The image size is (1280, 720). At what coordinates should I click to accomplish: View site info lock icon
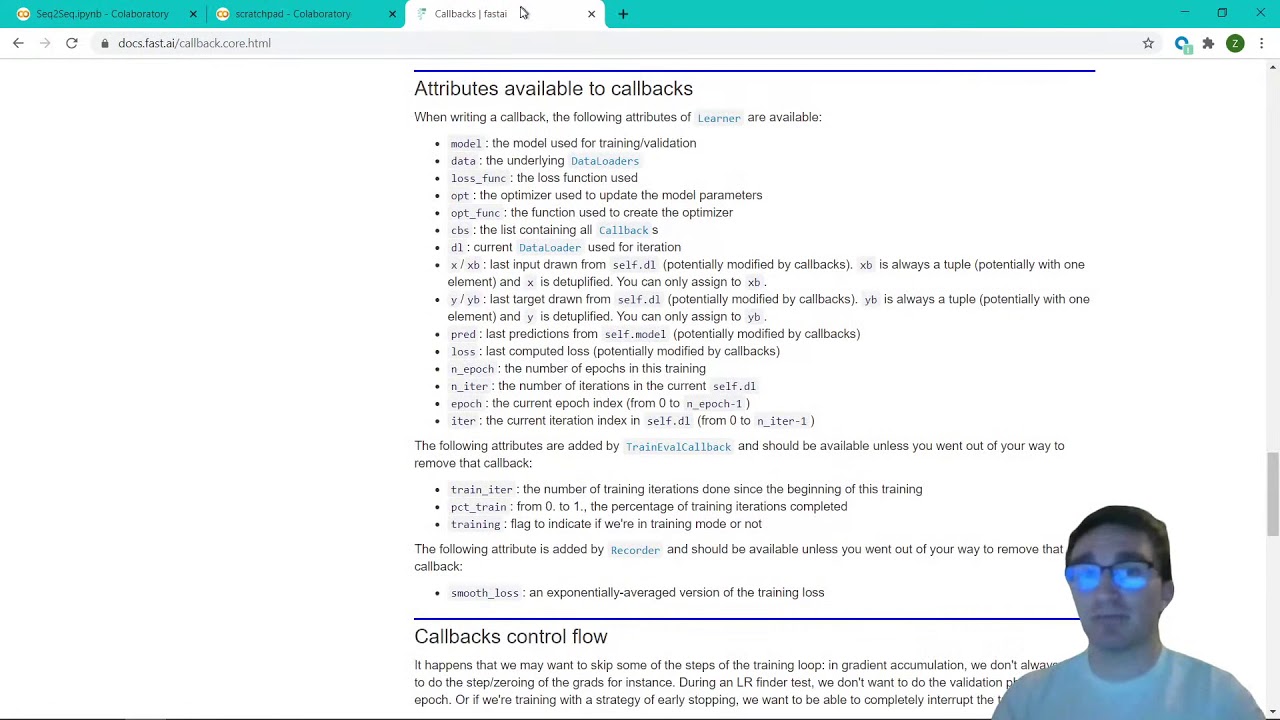tap(105, 43)
